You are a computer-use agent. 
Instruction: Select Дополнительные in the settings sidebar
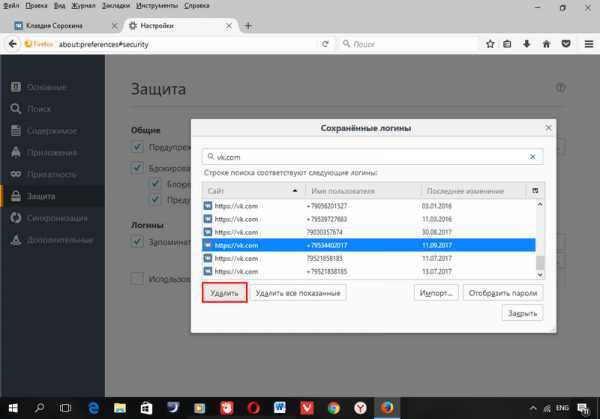tap(53, 240)
